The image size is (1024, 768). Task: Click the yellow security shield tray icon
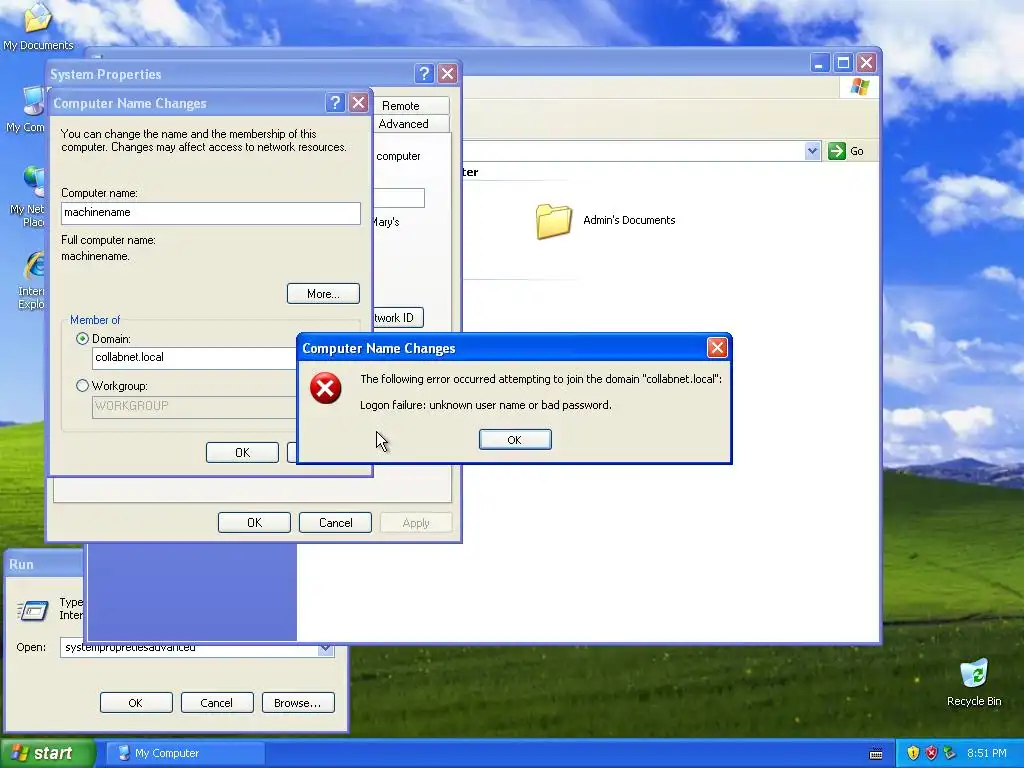(913, 753)
